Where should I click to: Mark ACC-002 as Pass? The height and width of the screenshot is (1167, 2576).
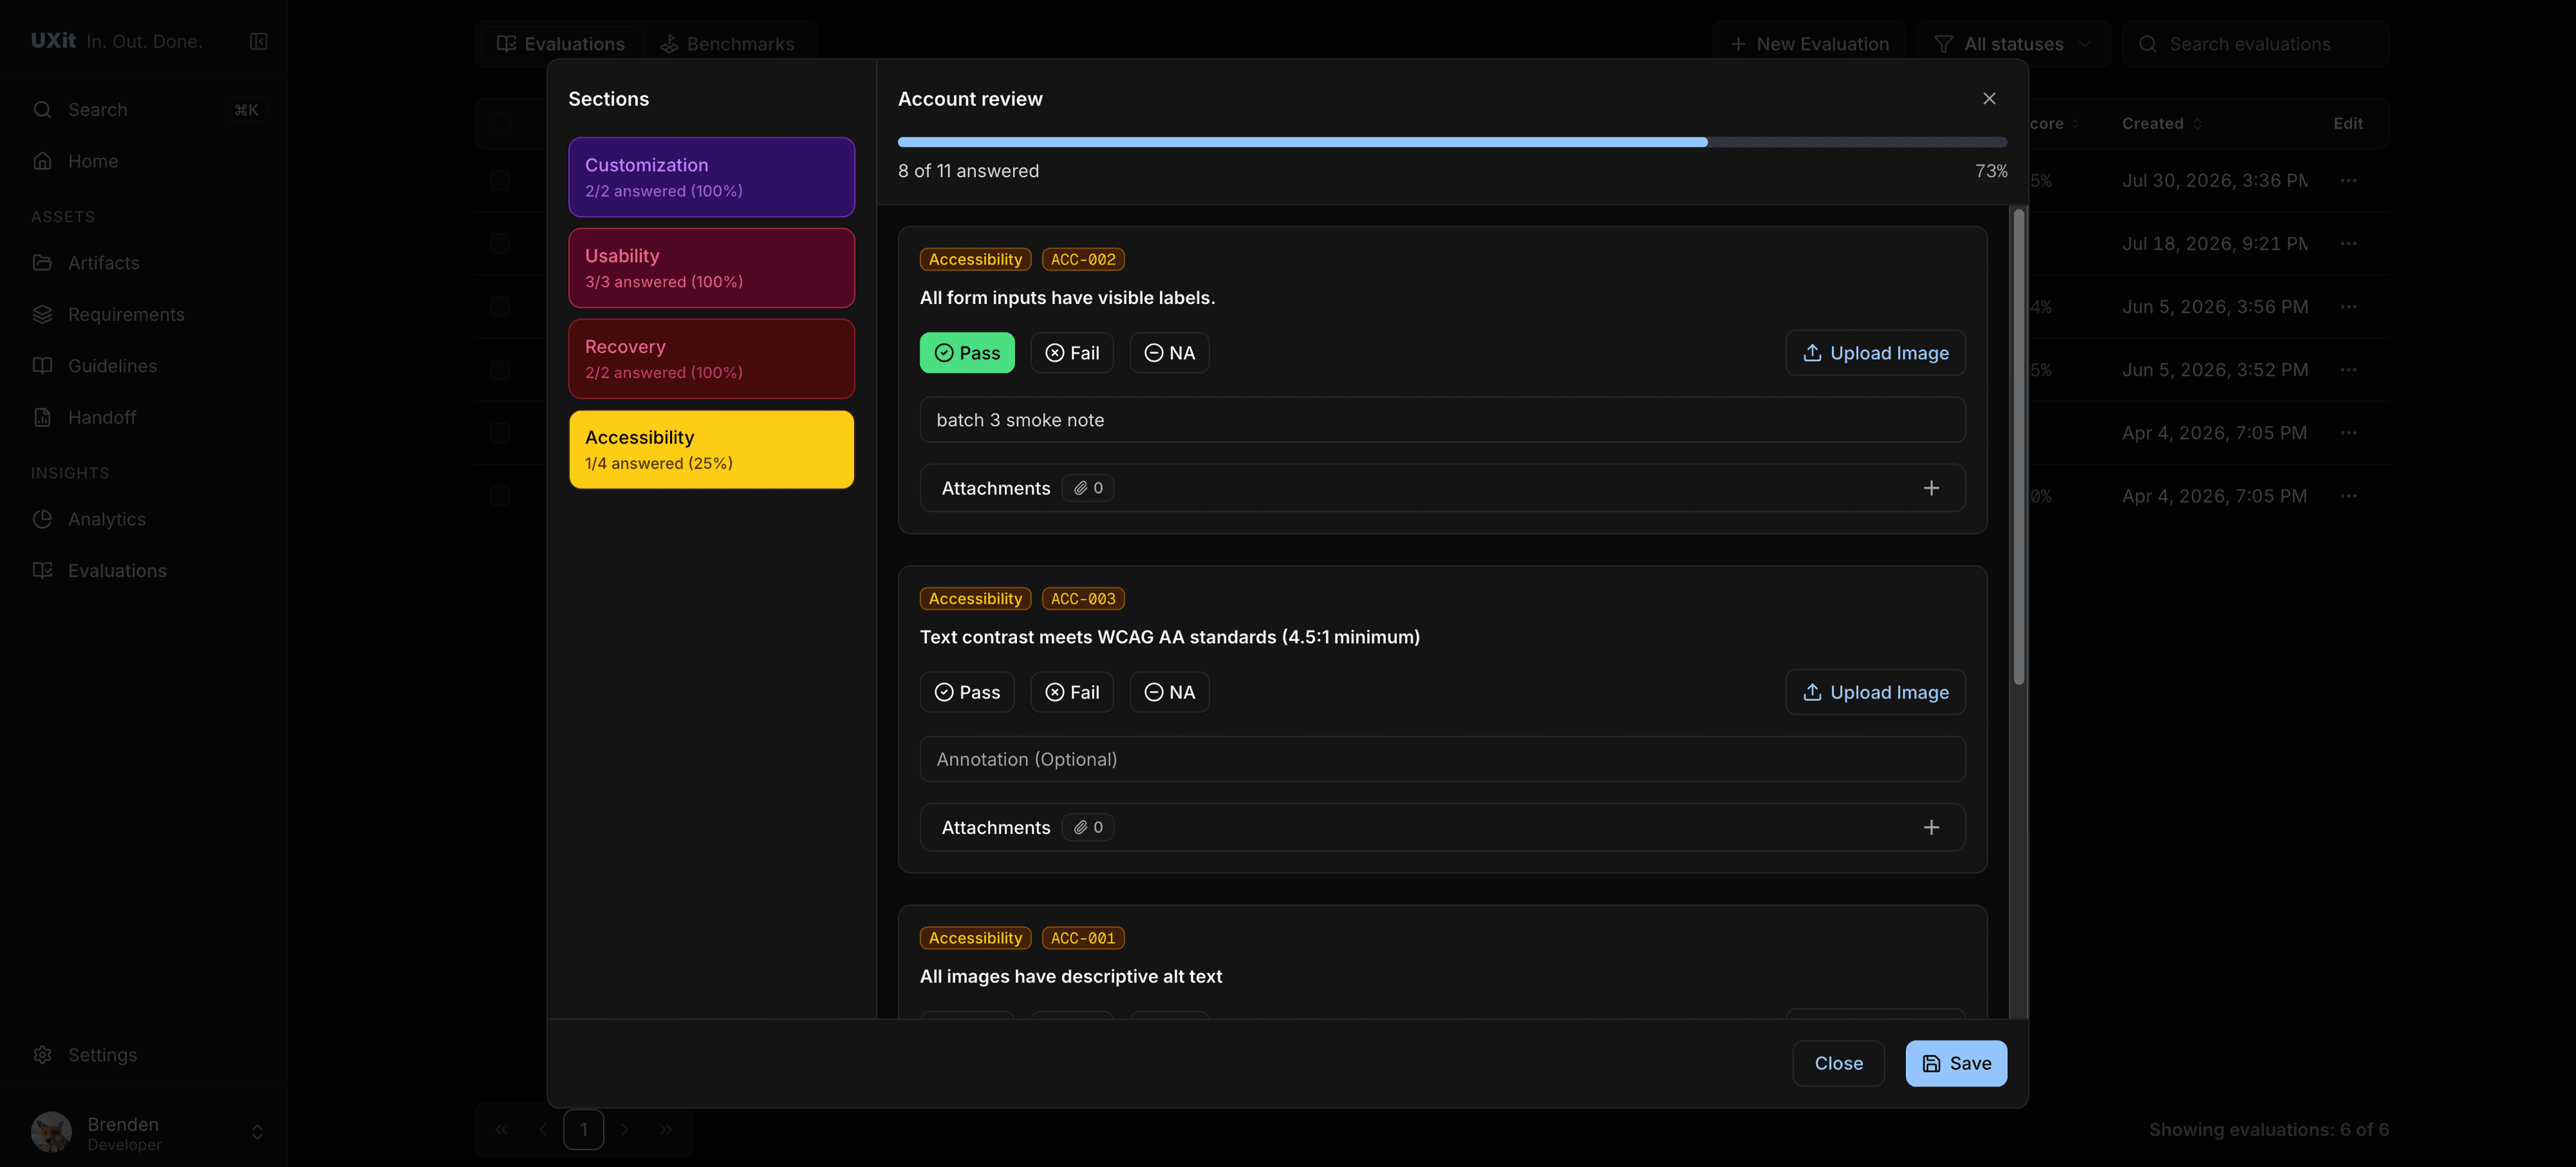coord(967,353)
